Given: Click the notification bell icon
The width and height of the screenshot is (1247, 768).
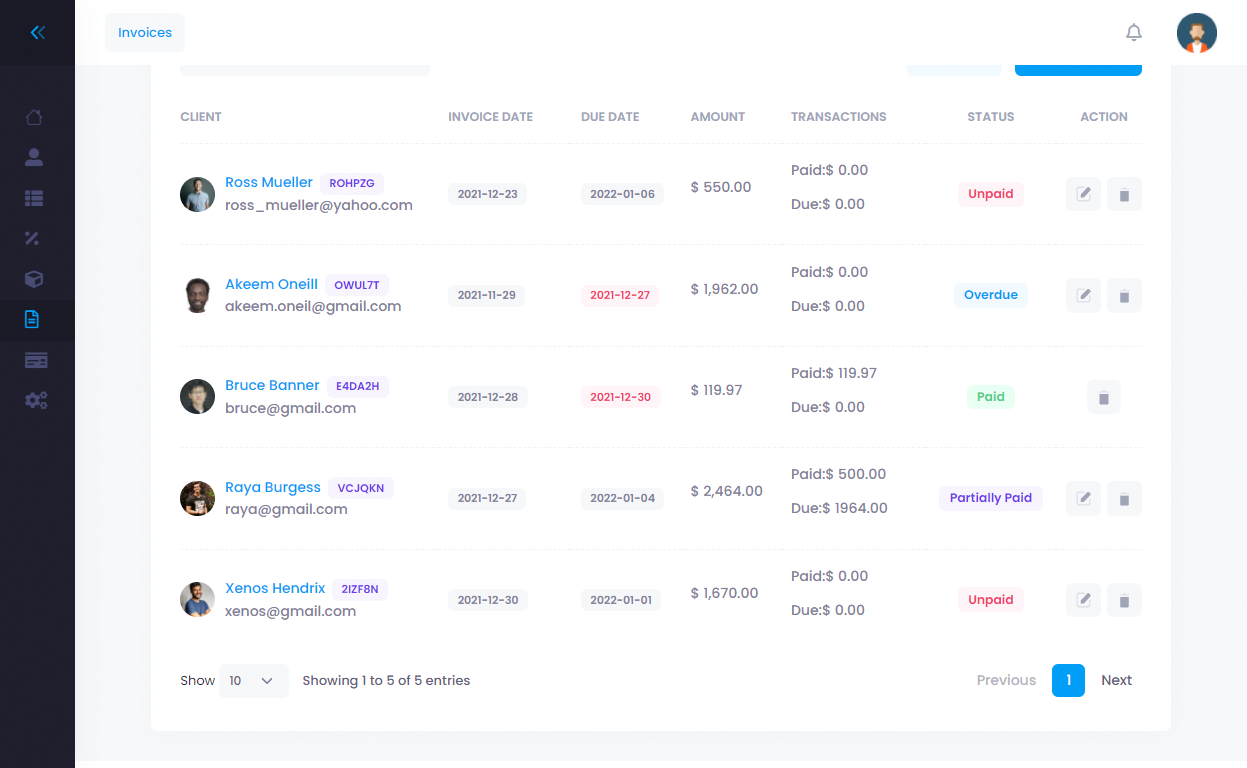Looking at the screenshot, I should coord(1134,32).
